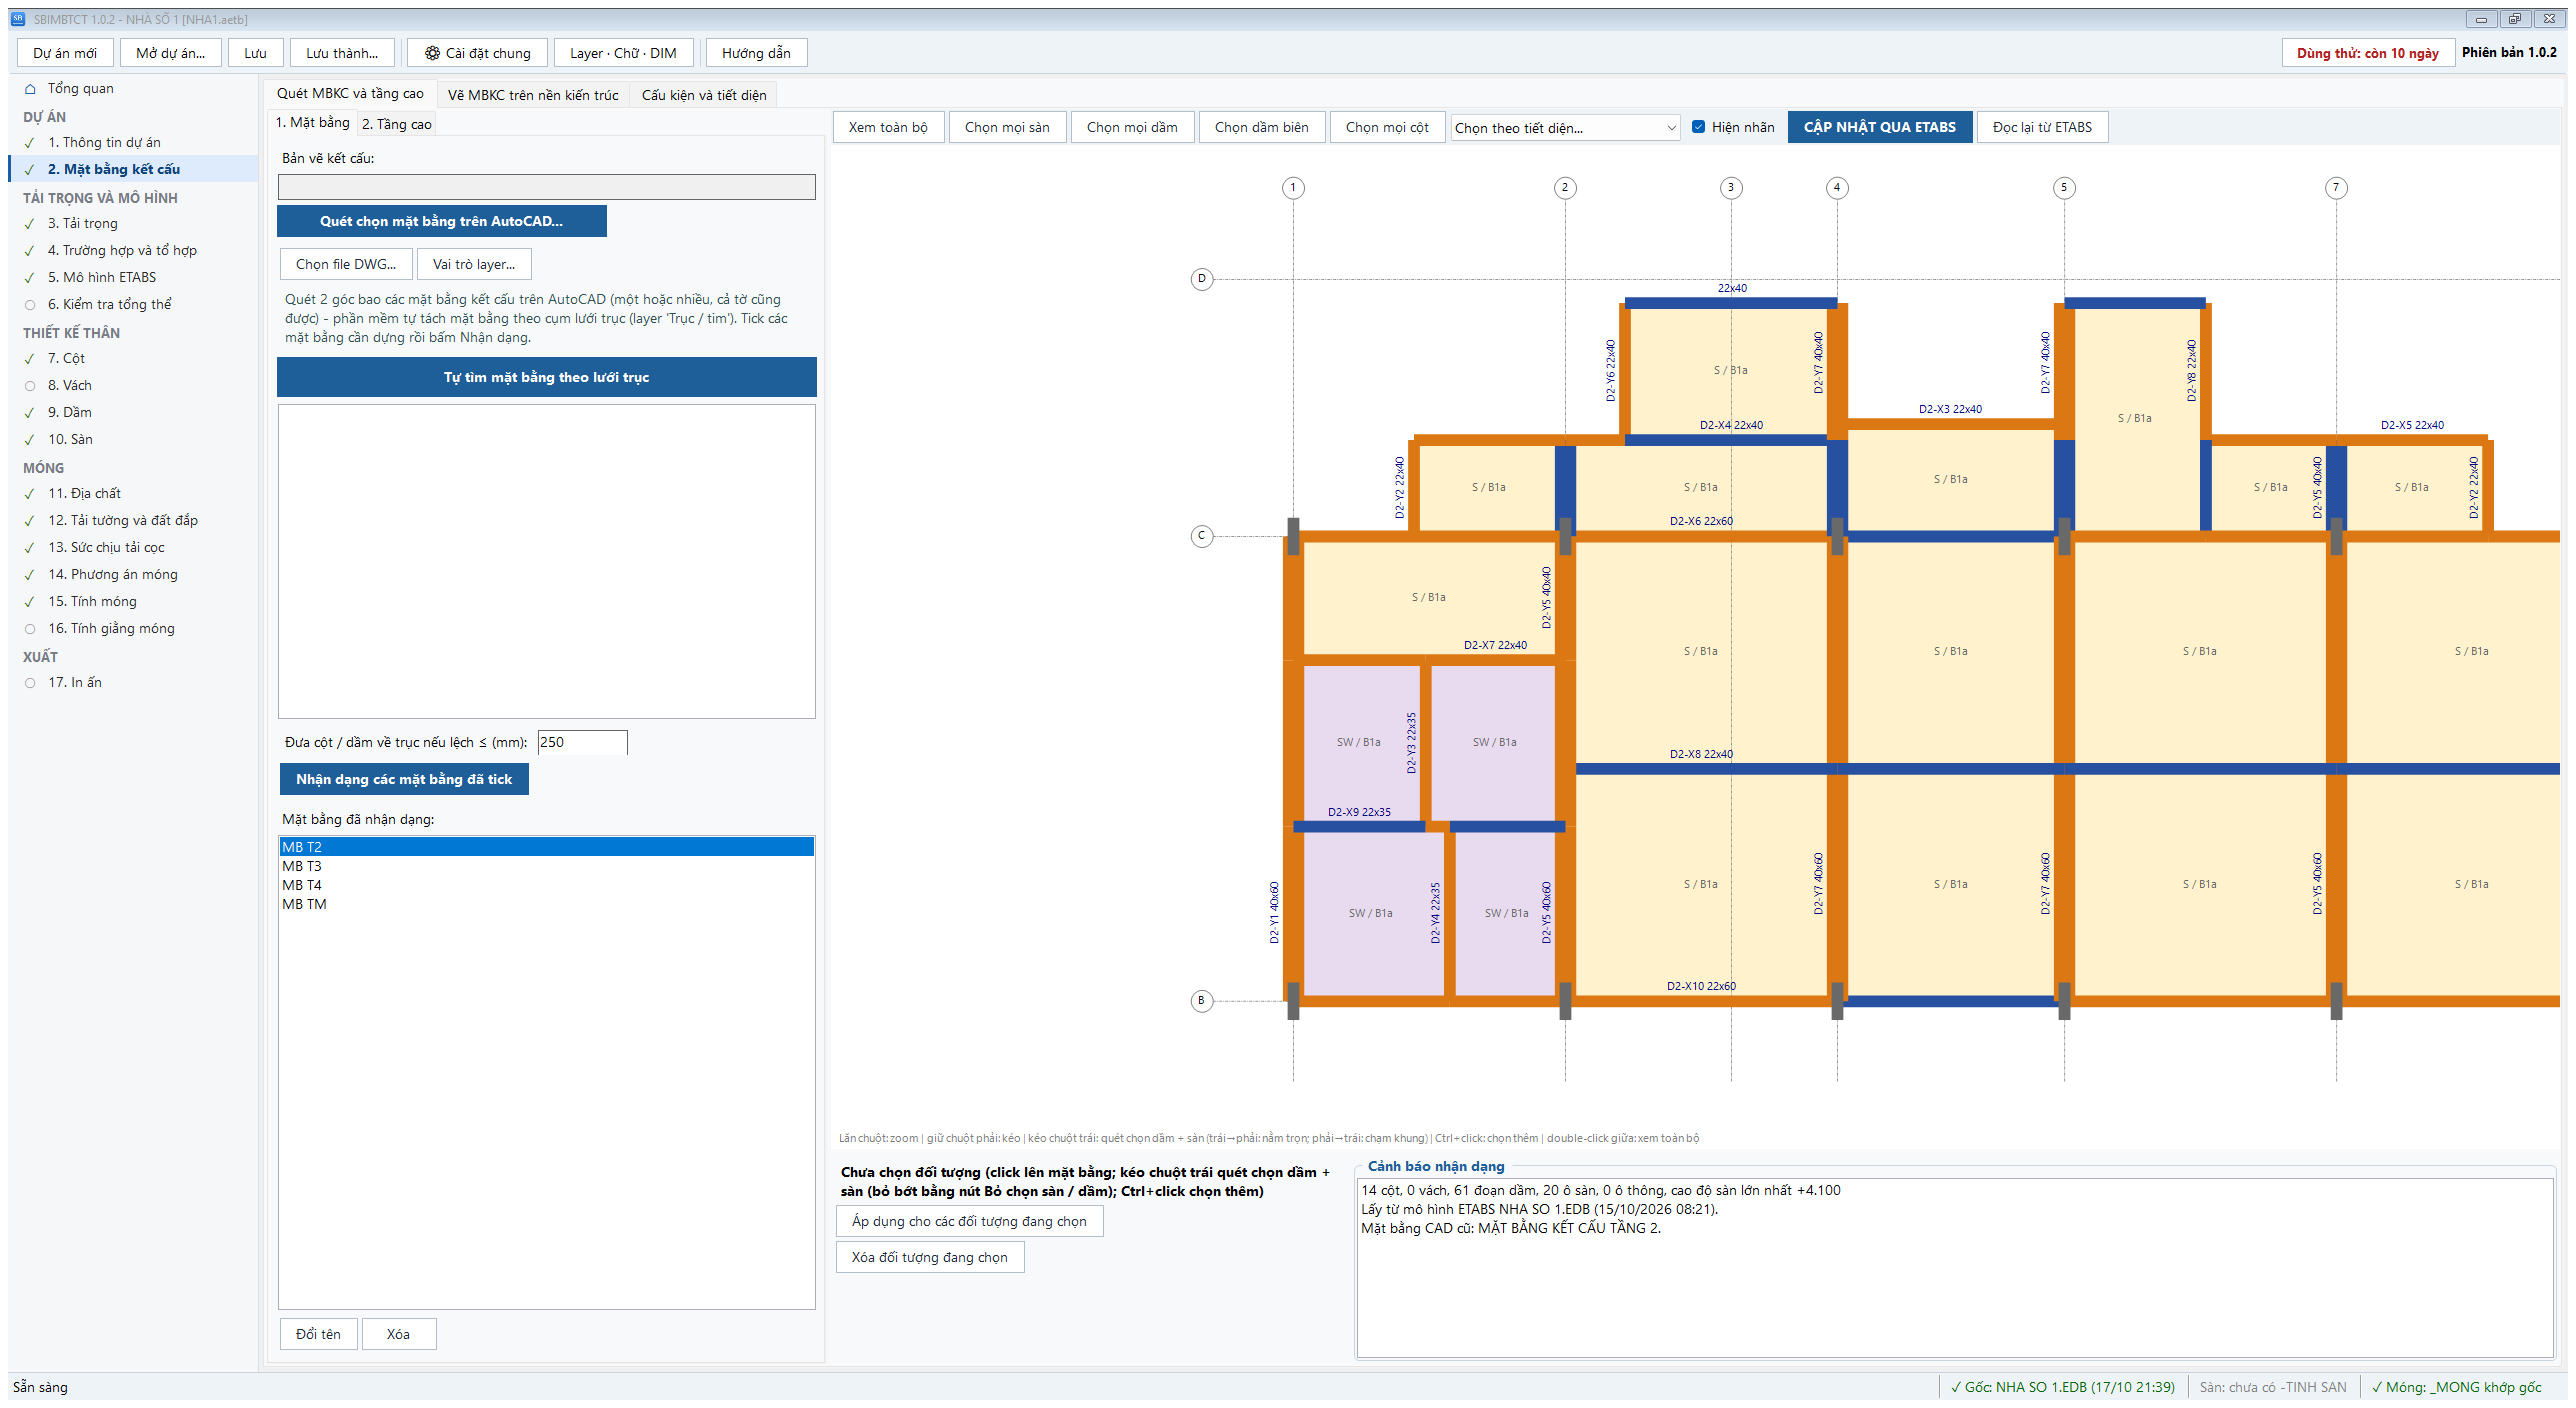Viewport: 2576px width, 1408px height.
Task: Click into the column offset tolerance field 250
Action: (x=582, y=742)
